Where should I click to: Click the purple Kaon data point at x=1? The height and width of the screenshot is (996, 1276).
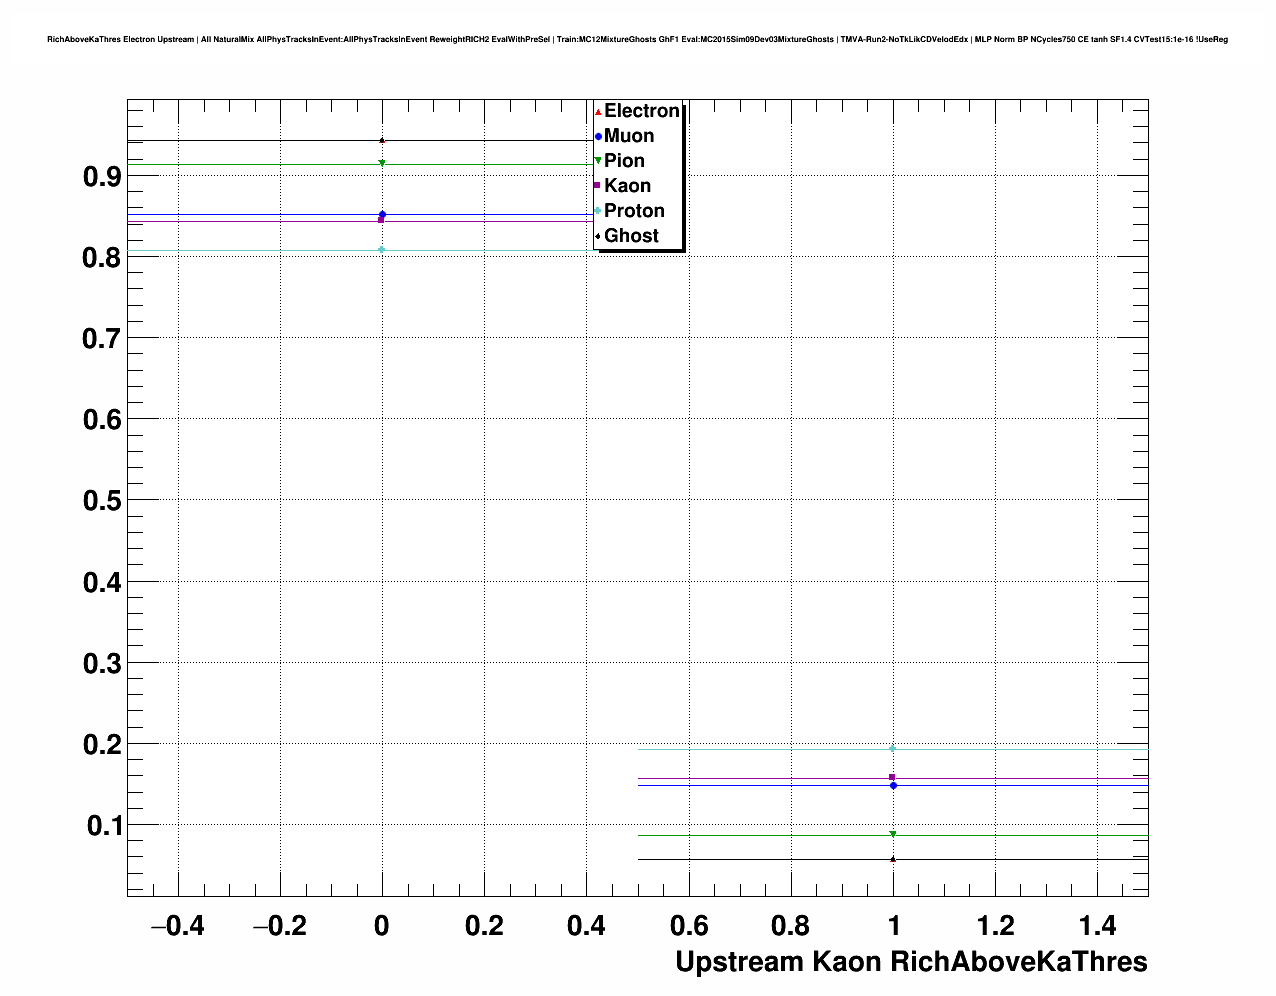click(x=892, y=777)
